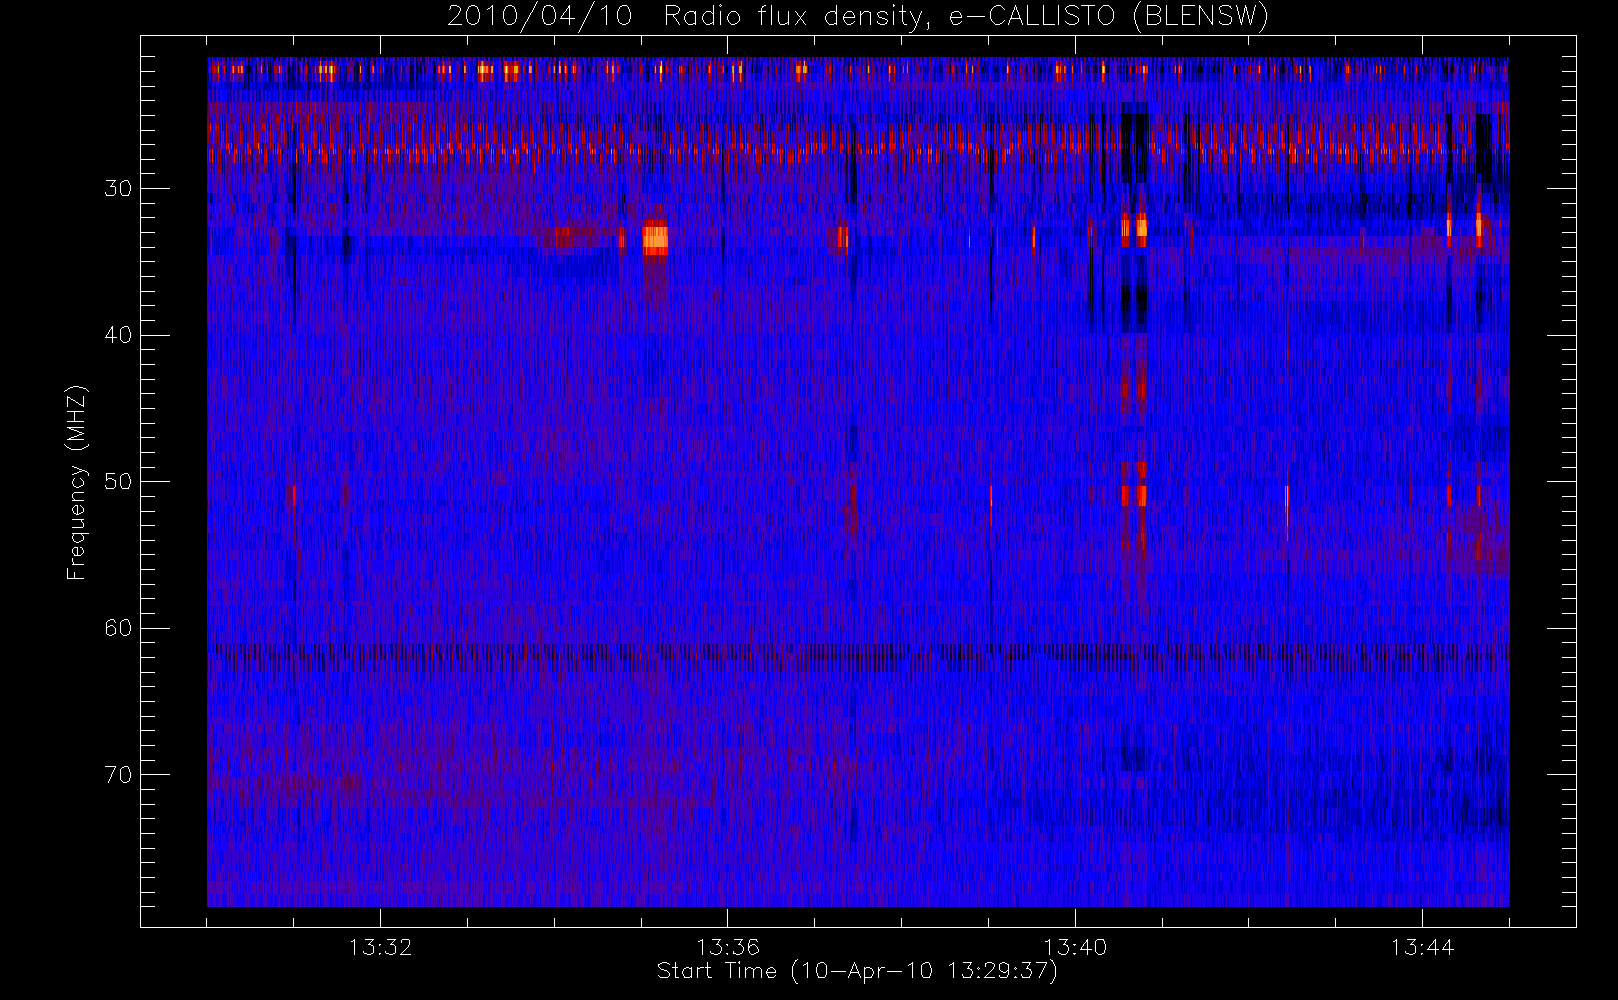
Task: Click the 13:40 time tick label
Action: 1075,947
